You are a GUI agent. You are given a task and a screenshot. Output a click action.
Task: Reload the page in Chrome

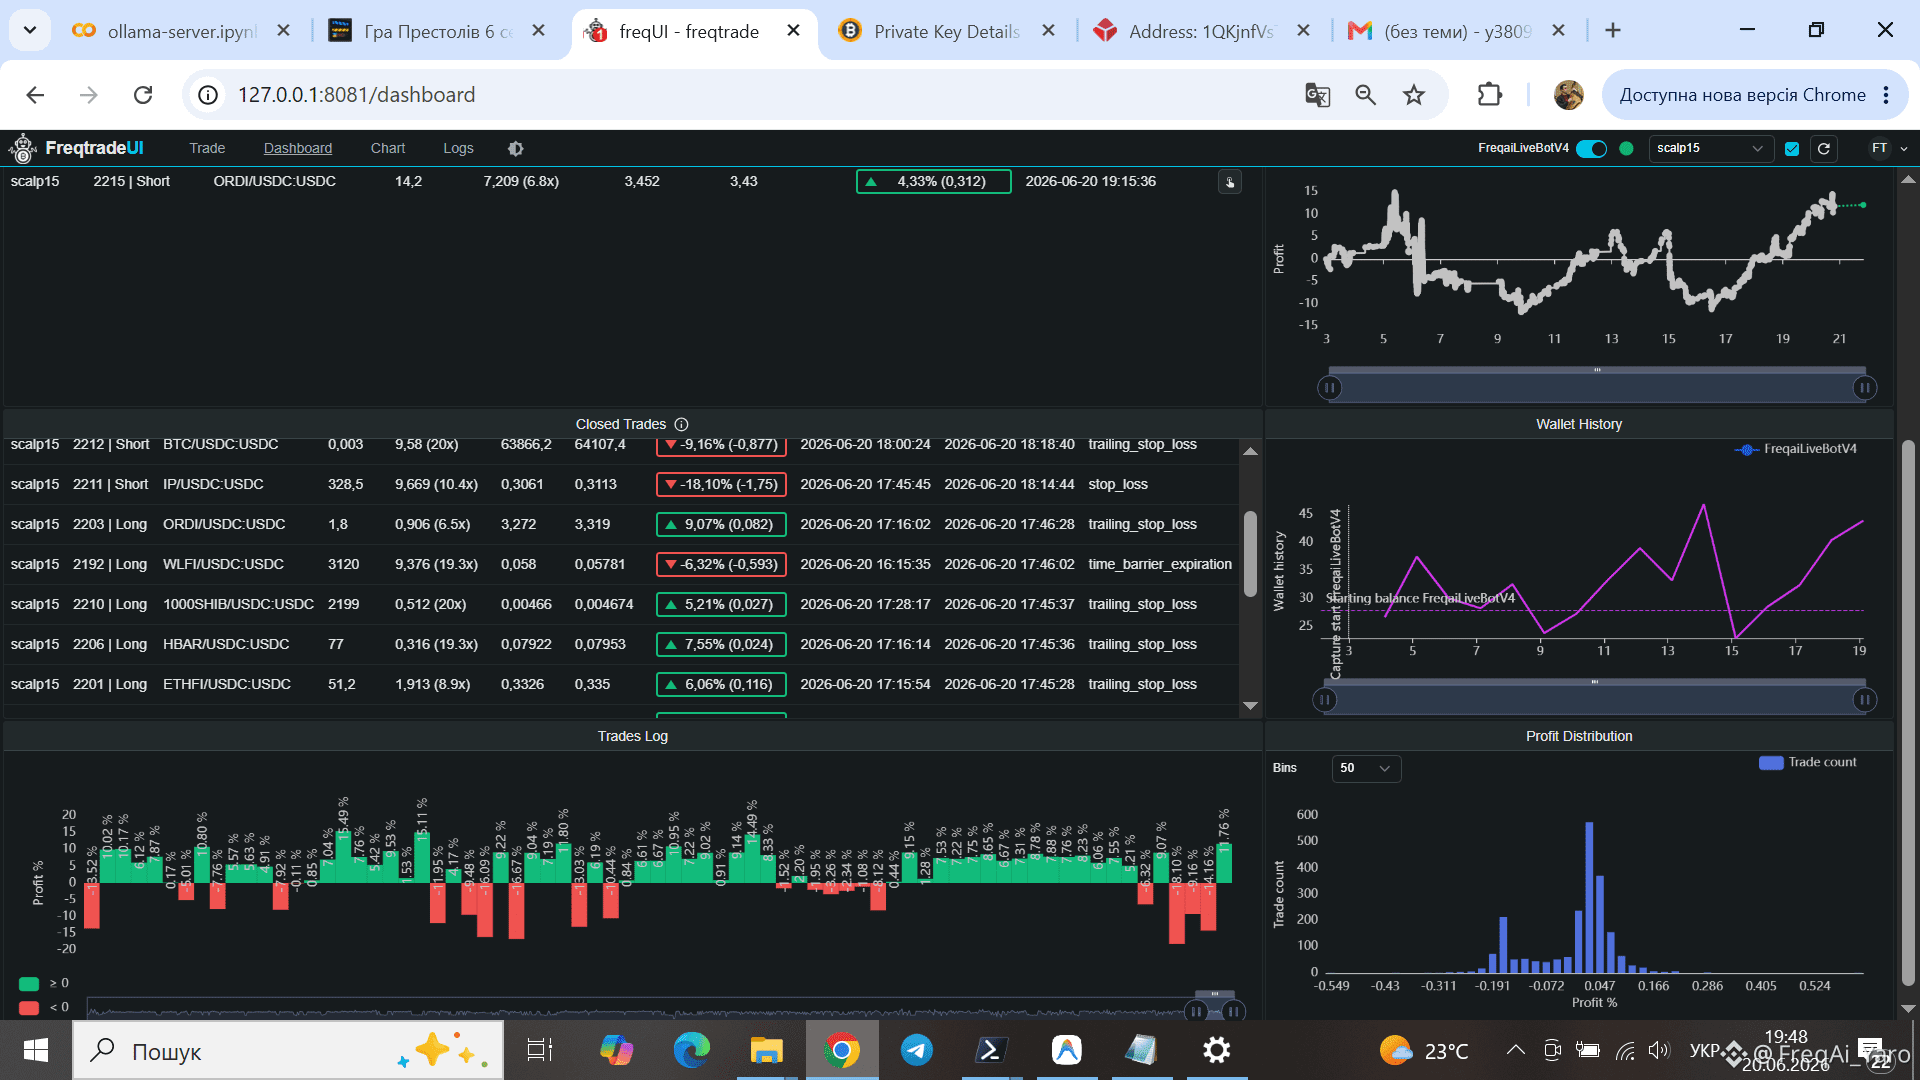point(143,95)
